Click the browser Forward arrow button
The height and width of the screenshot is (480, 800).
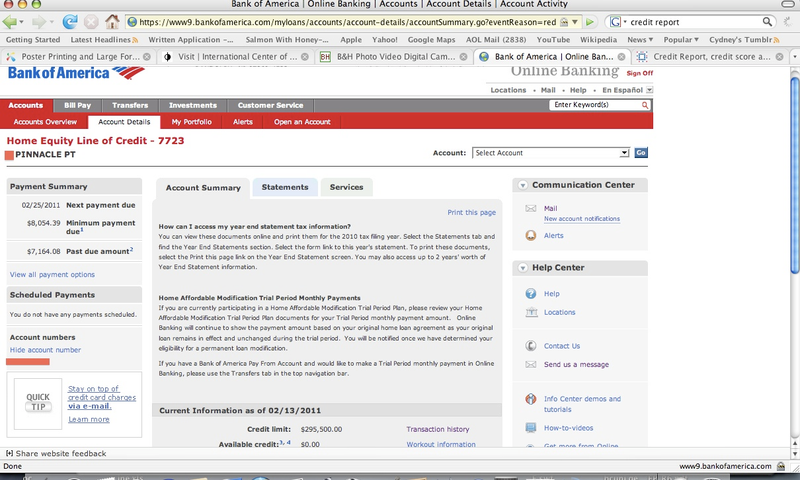pyautogui.click(x=38, y=22)
